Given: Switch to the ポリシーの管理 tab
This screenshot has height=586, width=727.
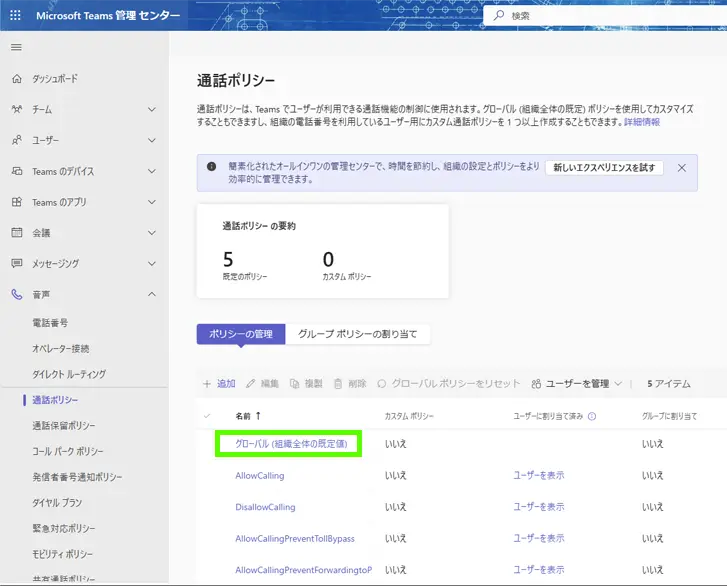Looking at the screenshot, I should click(241, 334).
